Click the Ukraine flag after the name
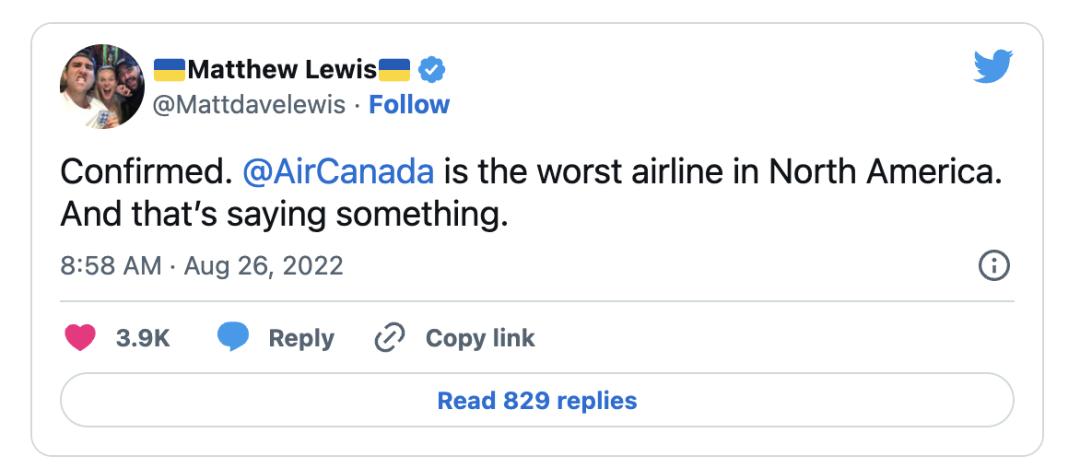Screen dimensions: 1080x468 coord(395,70)
